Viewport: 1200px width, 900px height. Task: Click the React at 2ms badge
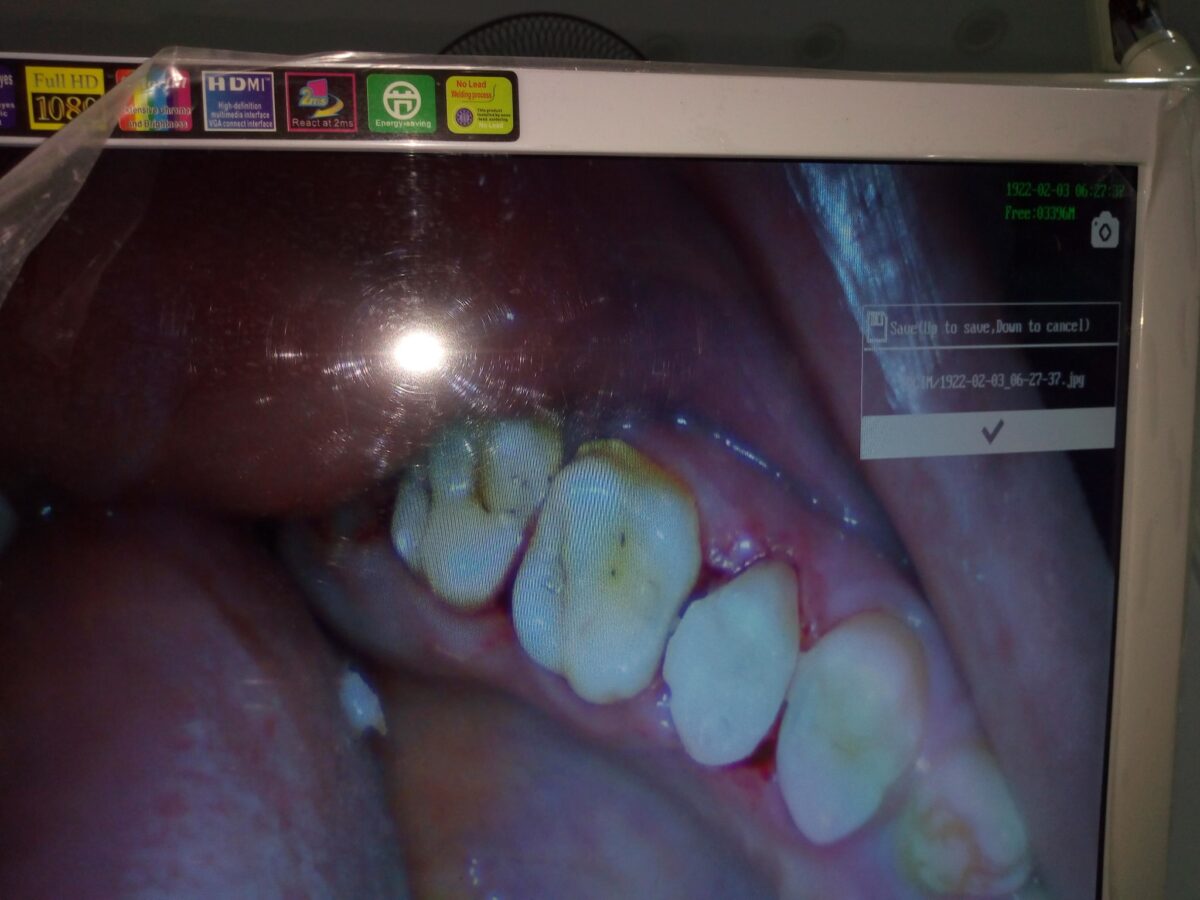(321, 102)
